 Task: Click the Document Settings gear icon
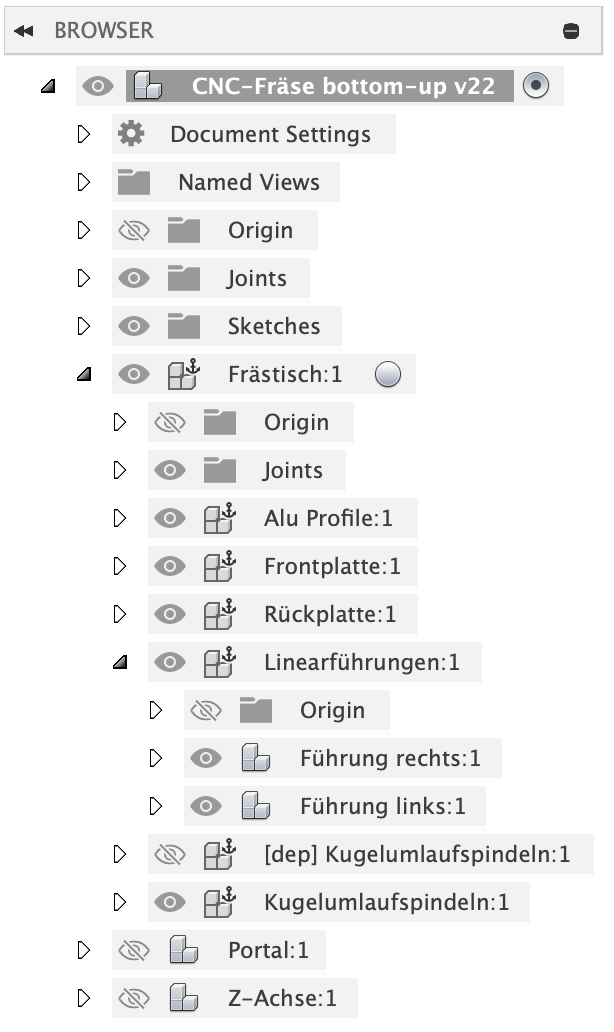130,134
